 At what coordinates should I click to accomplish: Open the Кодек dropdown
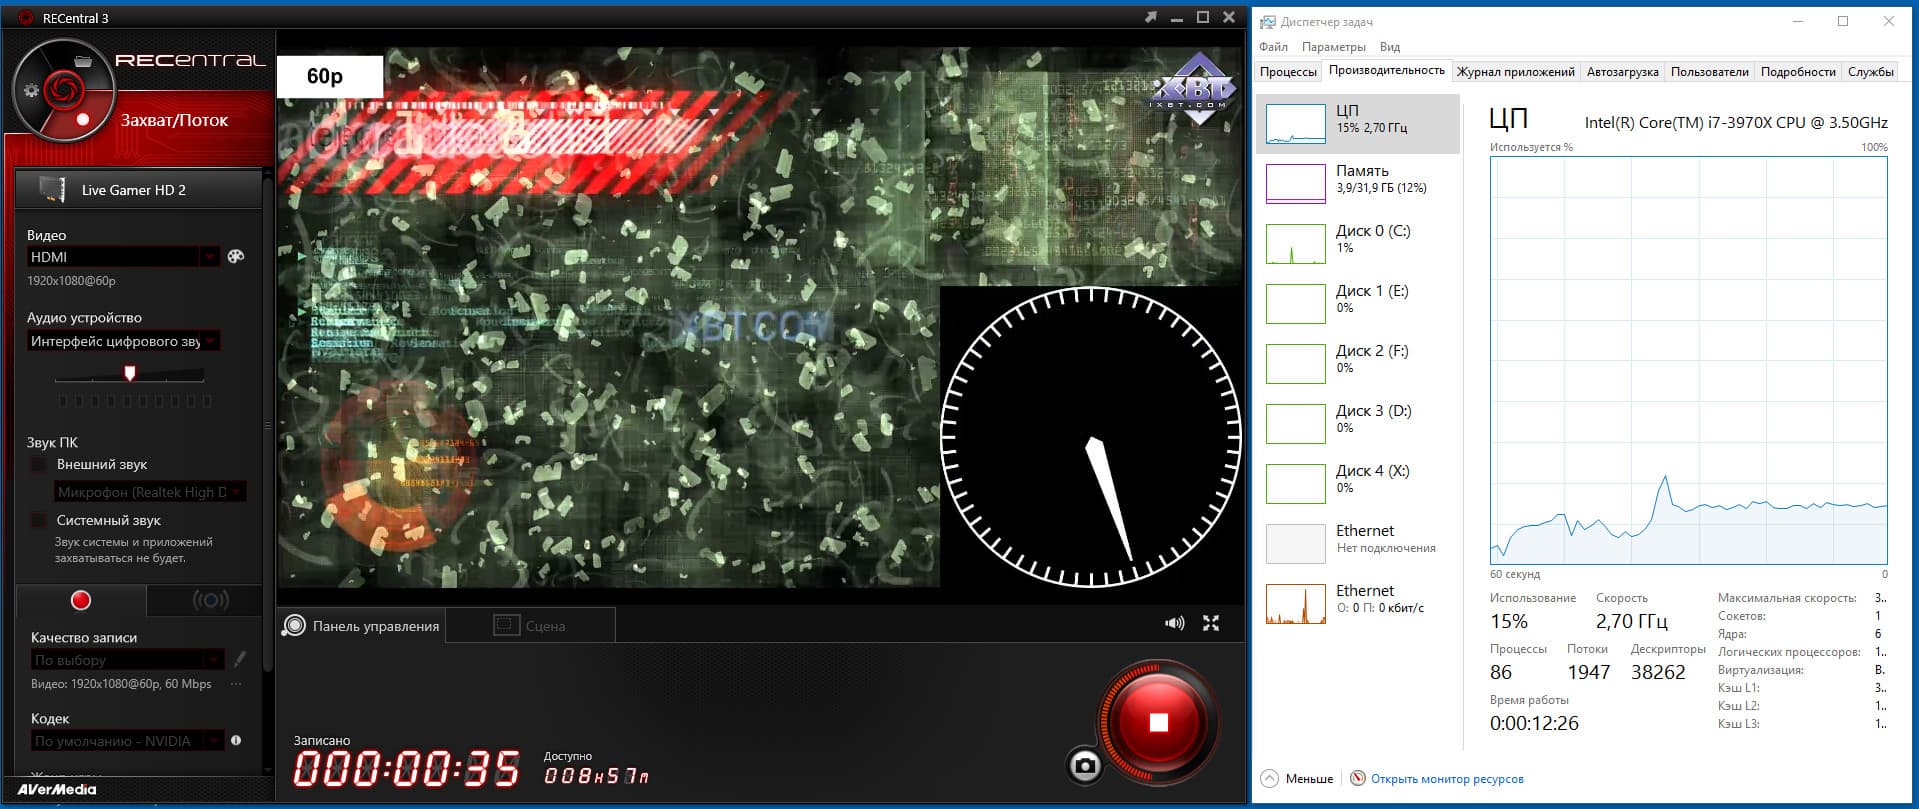pos(128,741)
